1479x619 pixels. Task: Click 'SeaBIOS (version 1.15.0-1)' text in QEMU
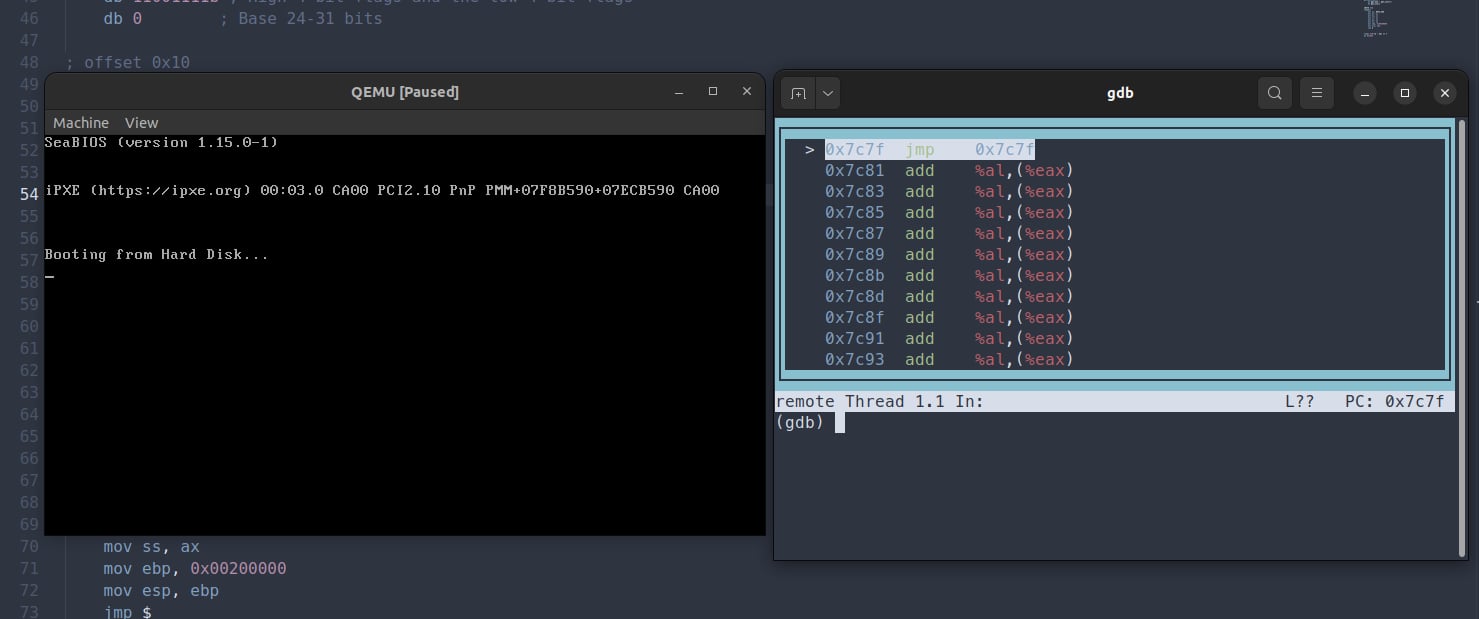point(161,142)
